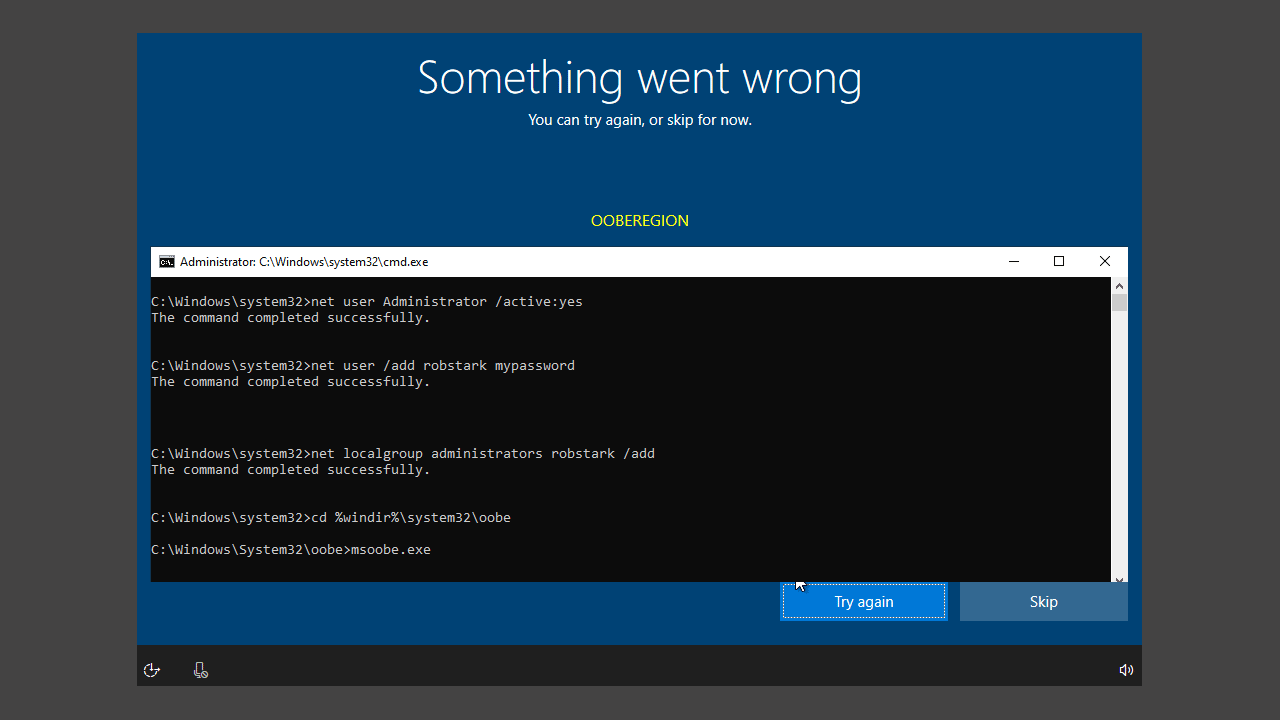Click the 'Something went wrong' heading
This screenshot has width=1280, height=720.
(x=639, y=78)
